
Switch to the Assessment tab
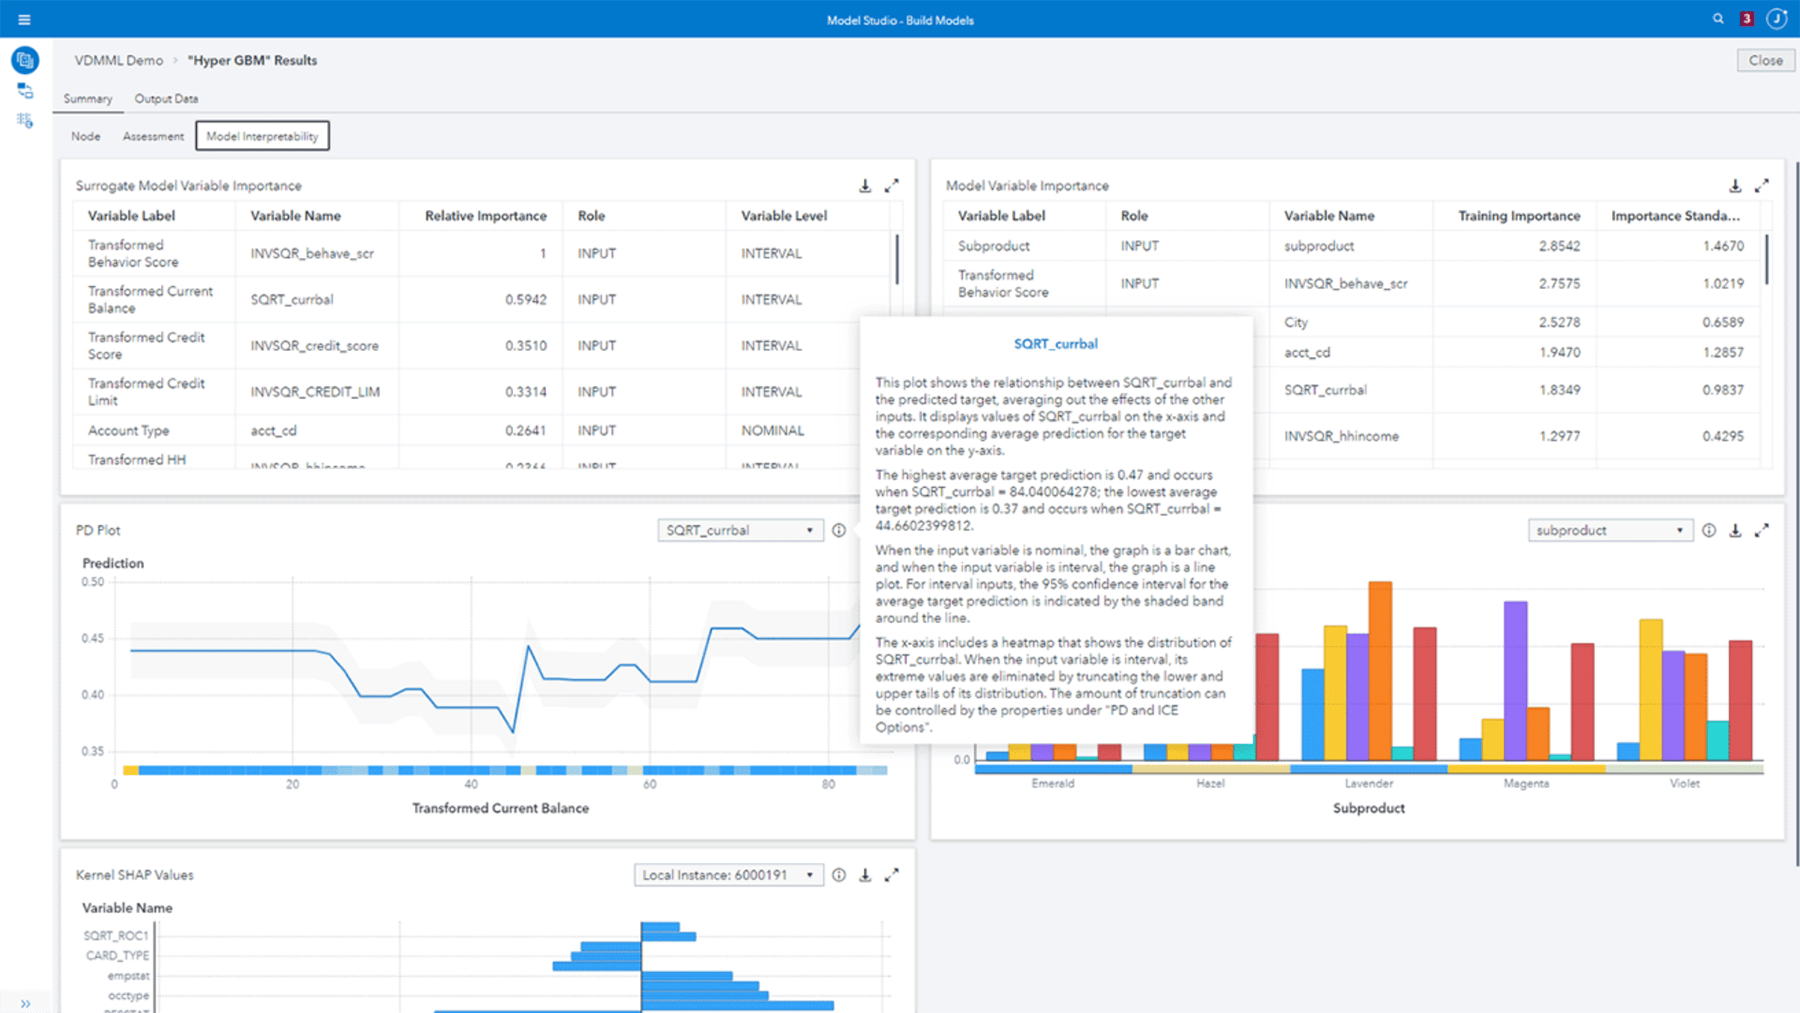click(153, 136)
